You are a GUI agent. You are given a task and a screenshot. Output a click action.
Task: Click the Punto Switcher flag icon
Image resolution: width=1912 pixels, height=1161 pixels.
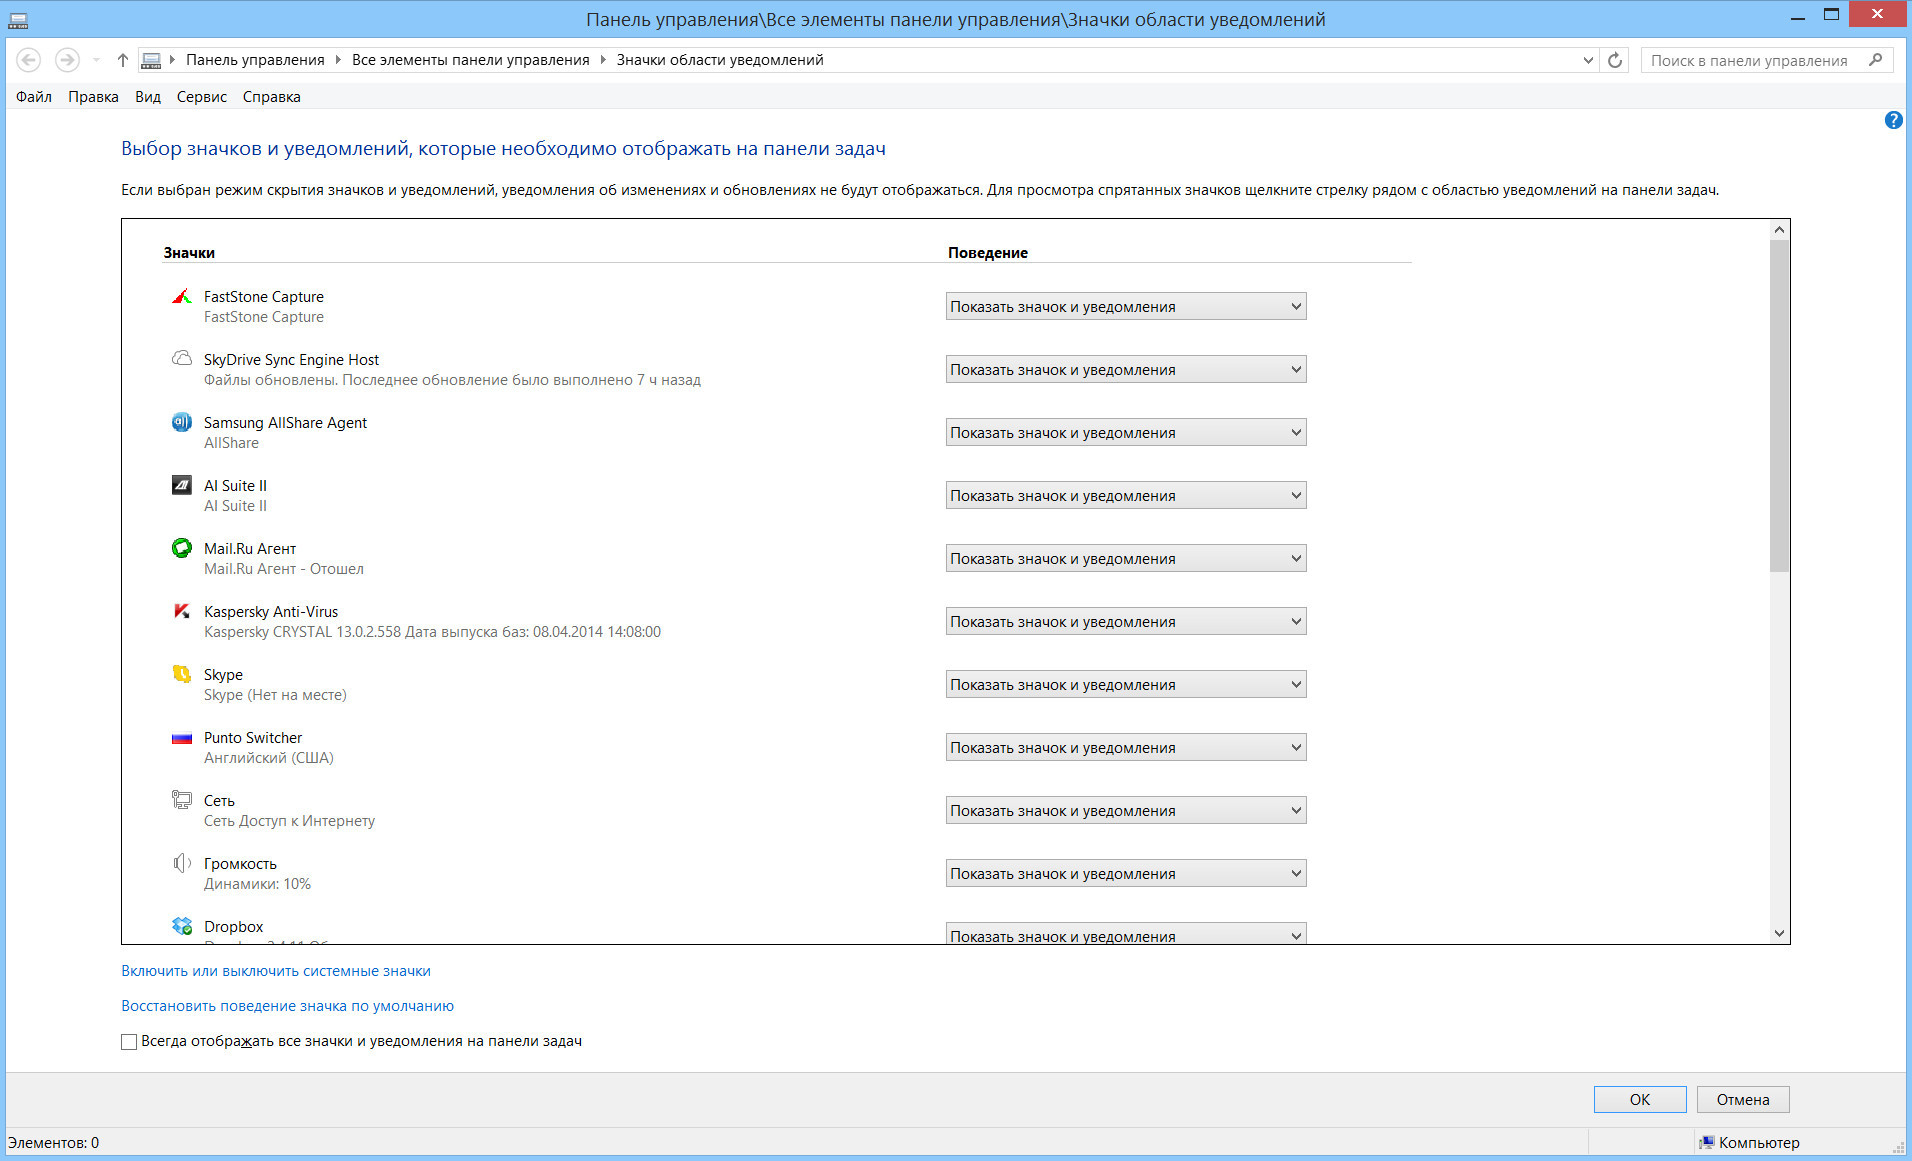181,738
